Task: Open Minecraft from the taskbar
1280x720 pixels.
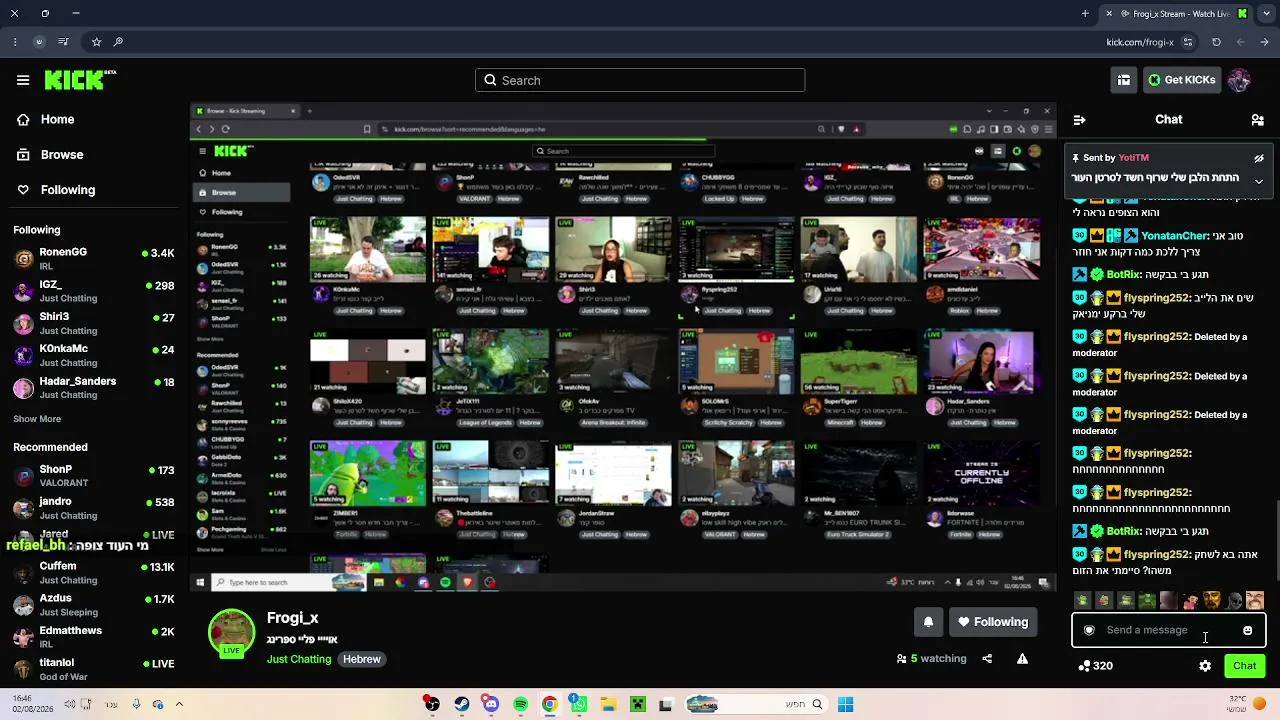Action: tap(637, 704)
